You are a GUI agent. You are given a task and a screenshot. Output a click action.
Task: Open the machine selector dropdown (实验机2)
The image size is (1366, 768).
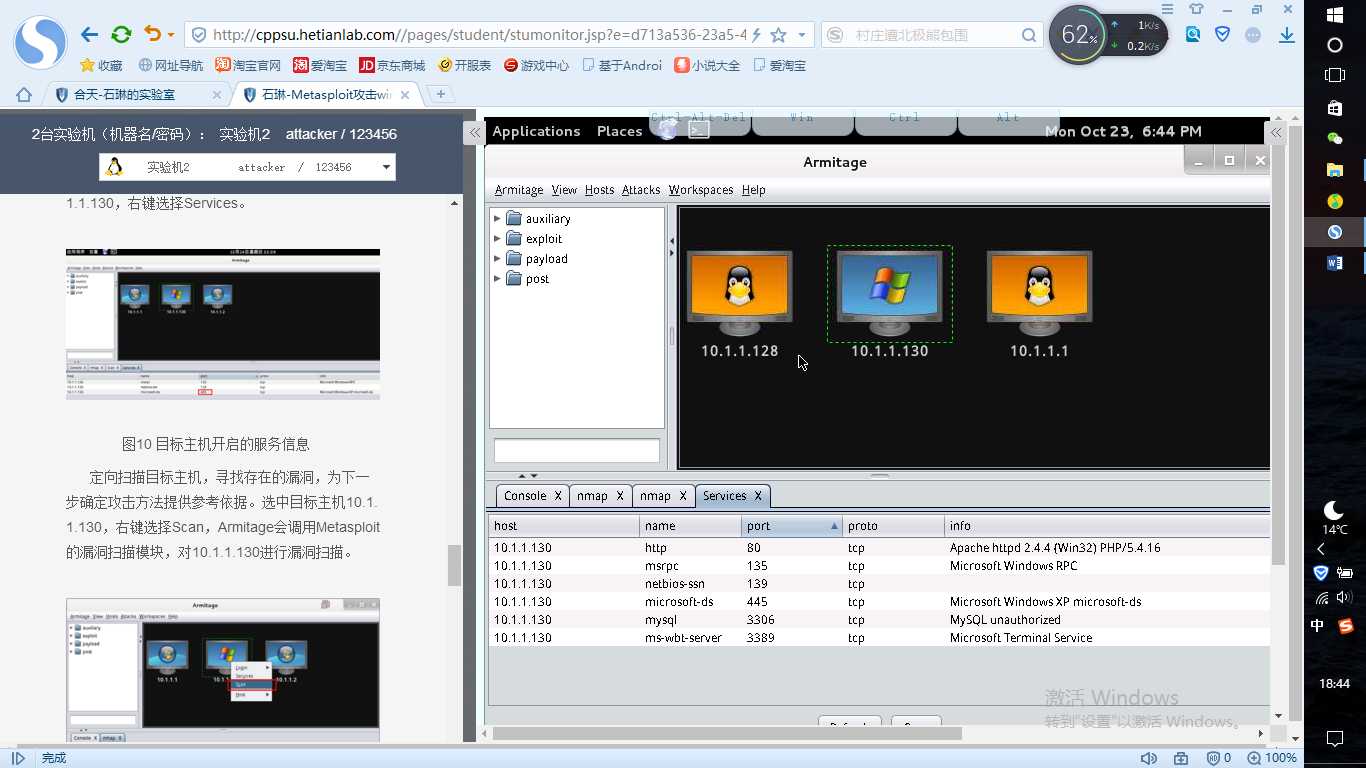pyautogui.click(x=247, y=167)
